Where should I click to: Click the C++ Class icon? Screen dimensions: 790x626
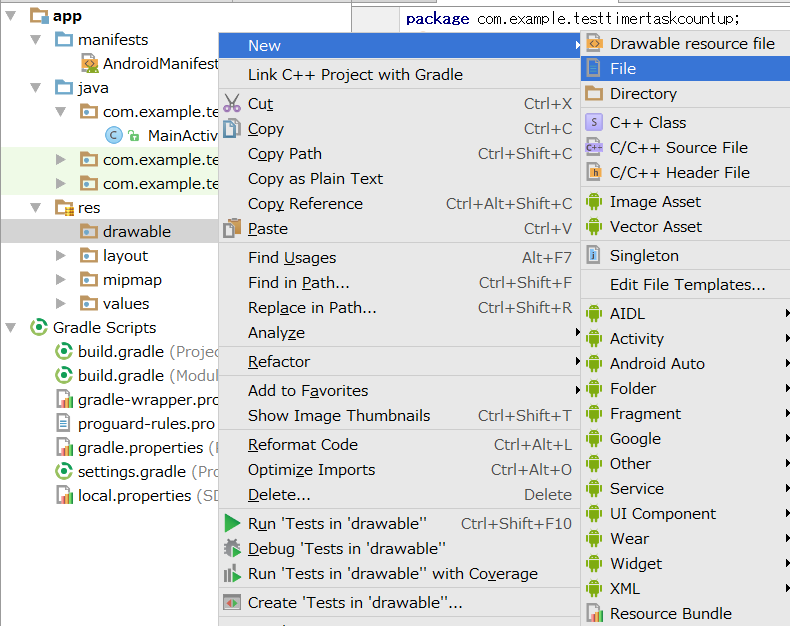[594, 122]
